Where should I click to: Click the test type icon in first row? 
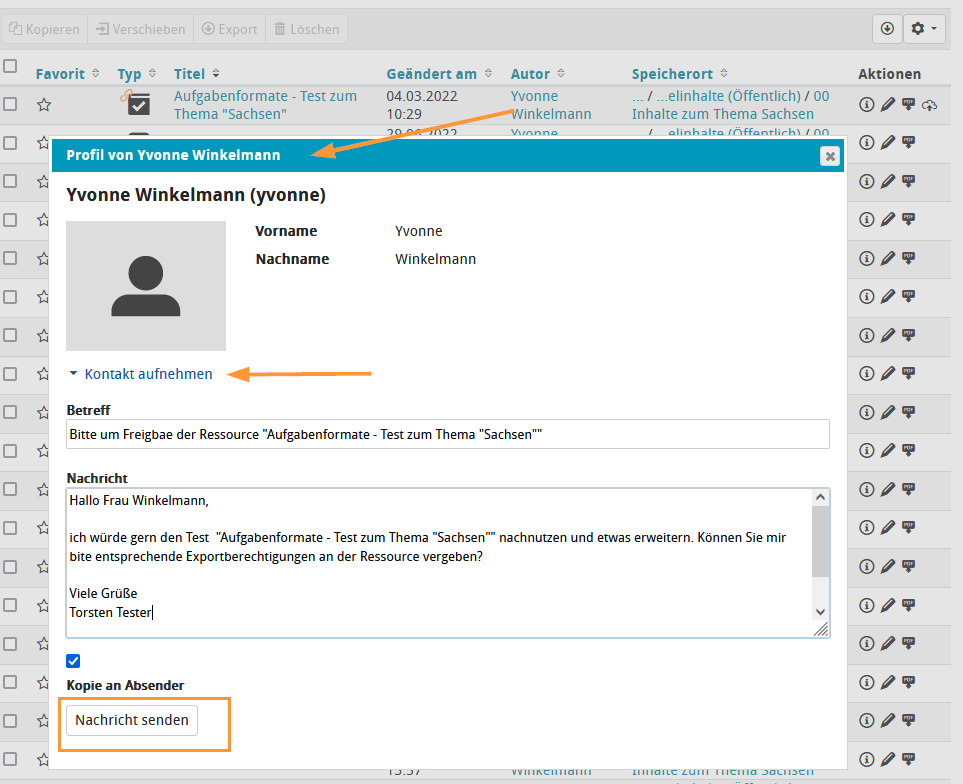point(138,104)
